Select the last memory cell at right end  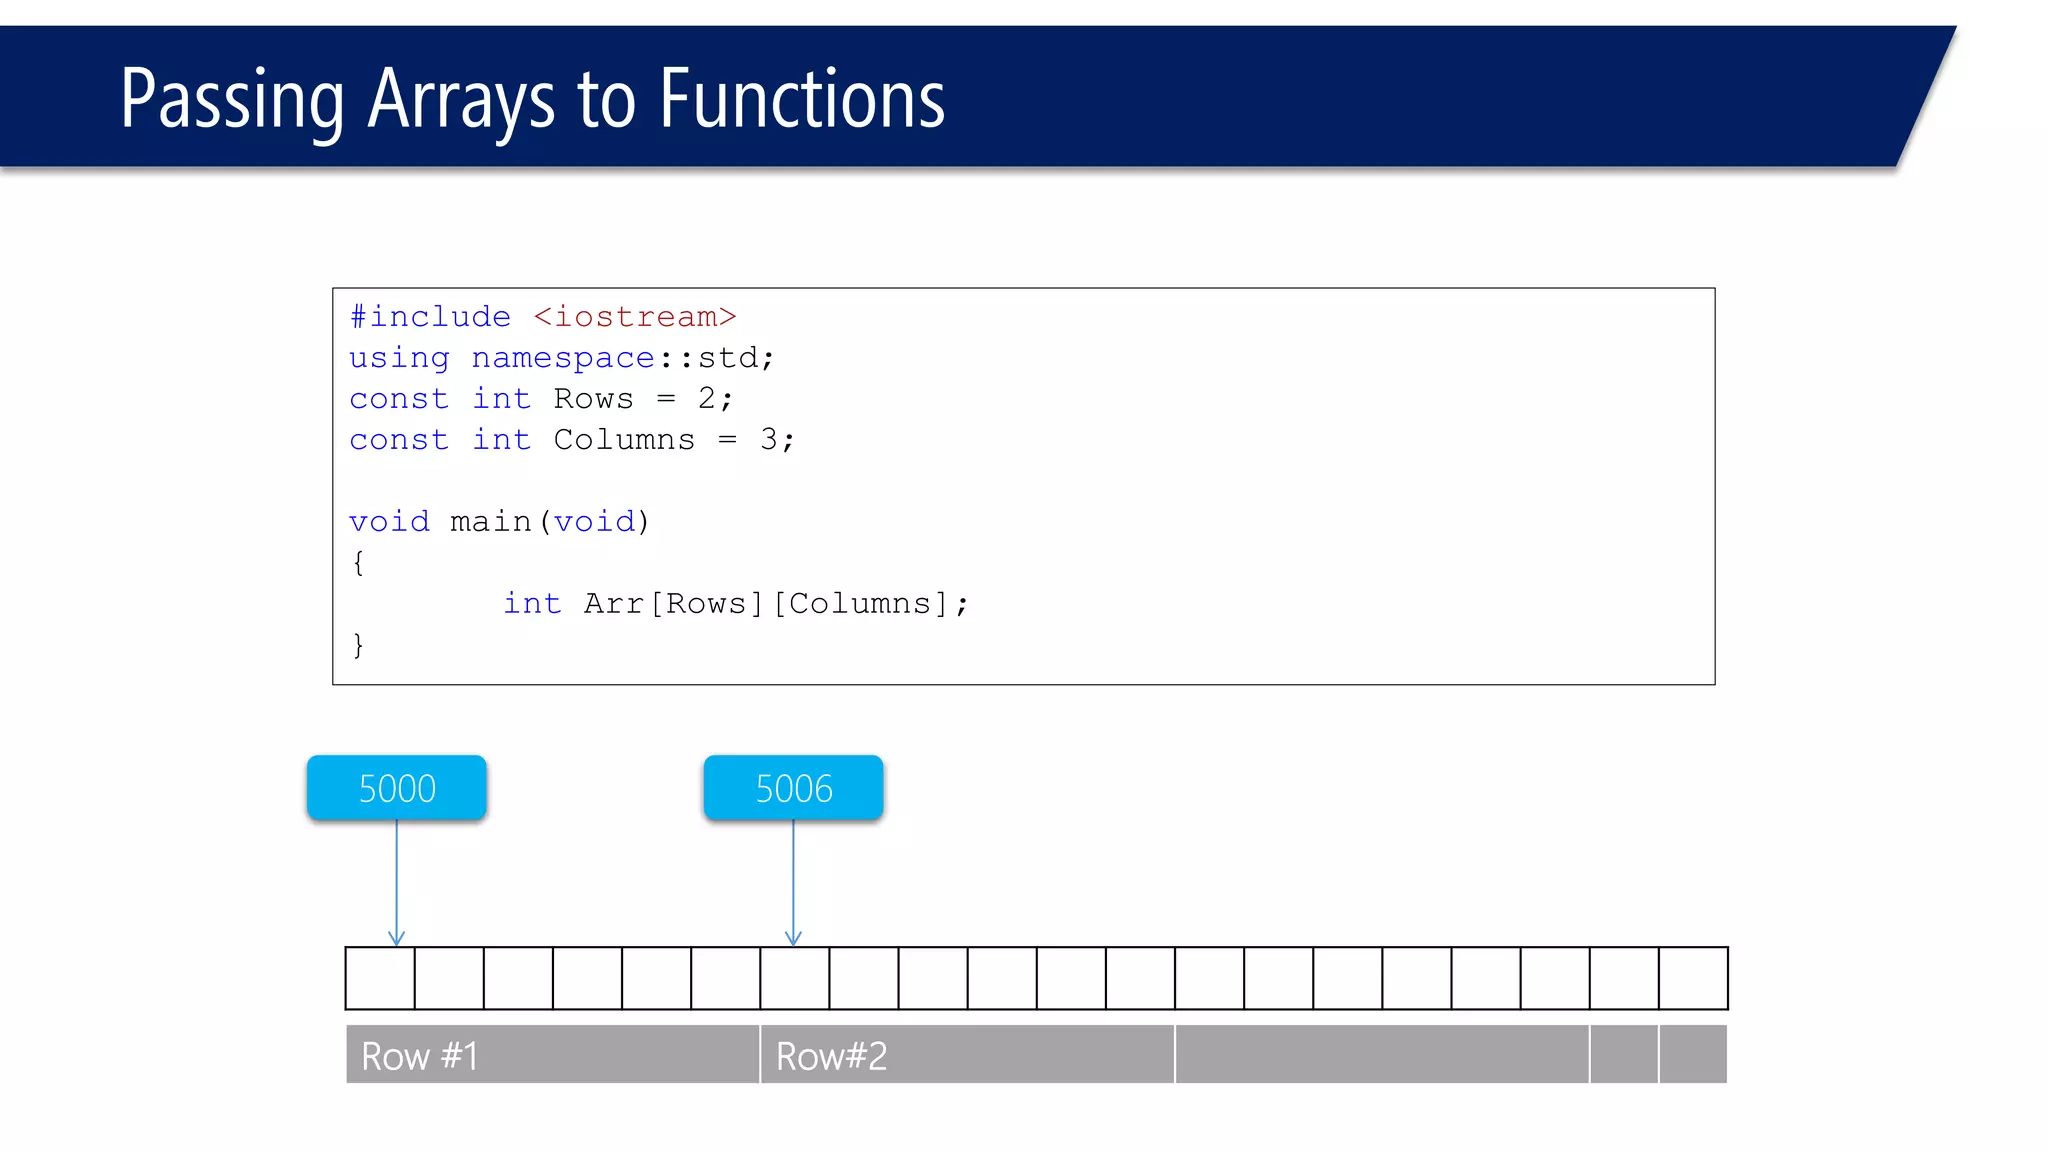[1693, 978]
